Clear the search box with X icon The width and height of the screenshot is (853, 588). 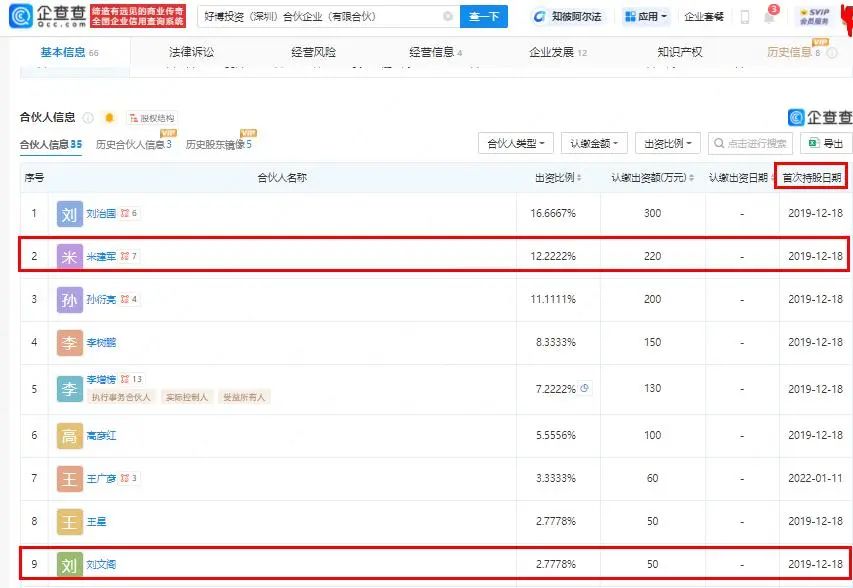(x=448, y=16)
